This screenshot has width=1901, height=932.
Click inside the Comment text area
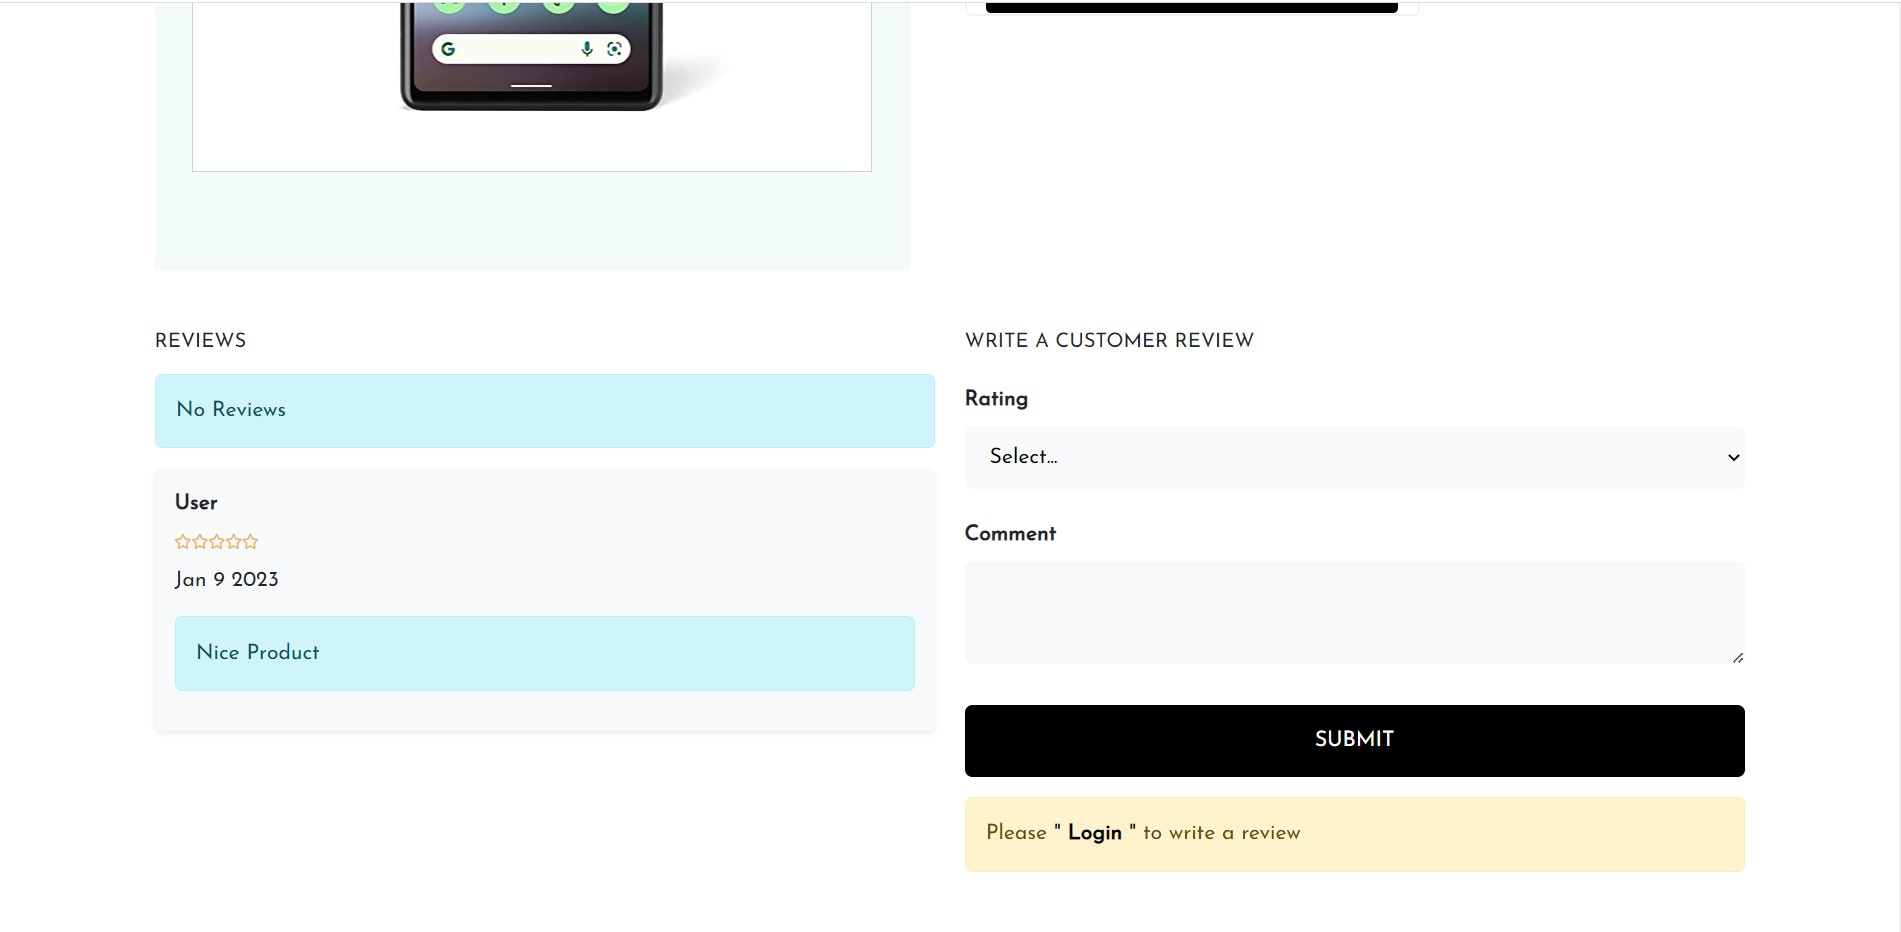point(1353,611)
